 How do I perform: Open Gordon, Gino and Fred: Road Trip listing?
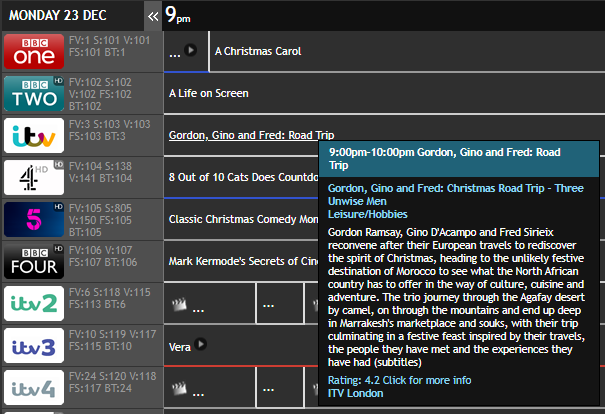tap(252, 135)
